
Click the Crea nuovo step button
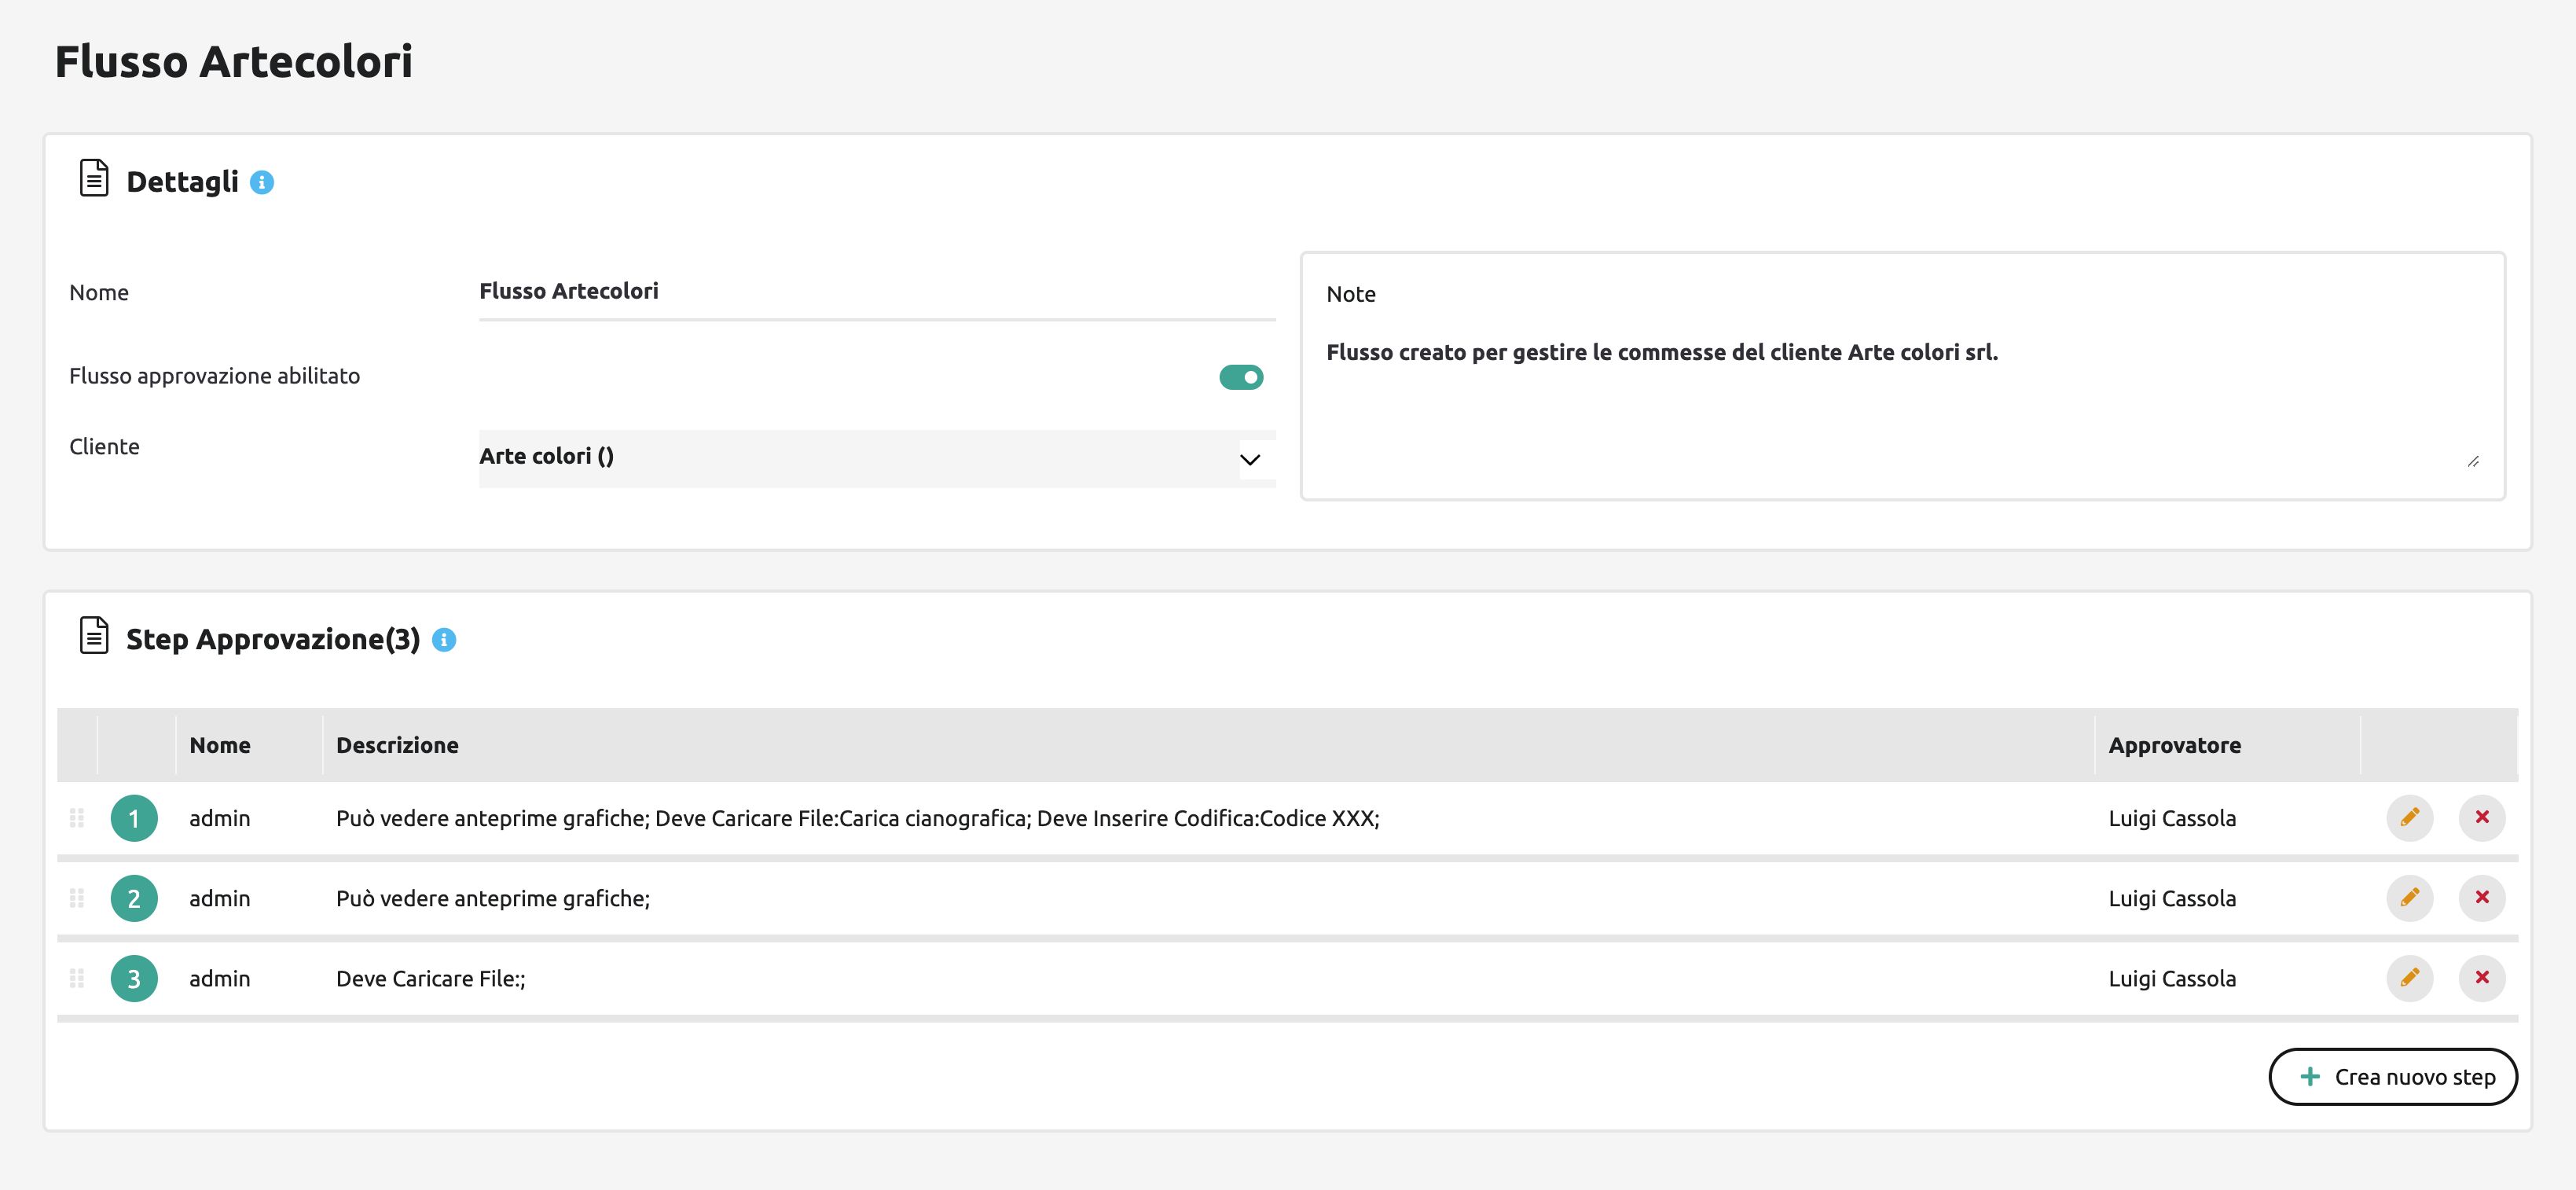click(2392, 1077)
